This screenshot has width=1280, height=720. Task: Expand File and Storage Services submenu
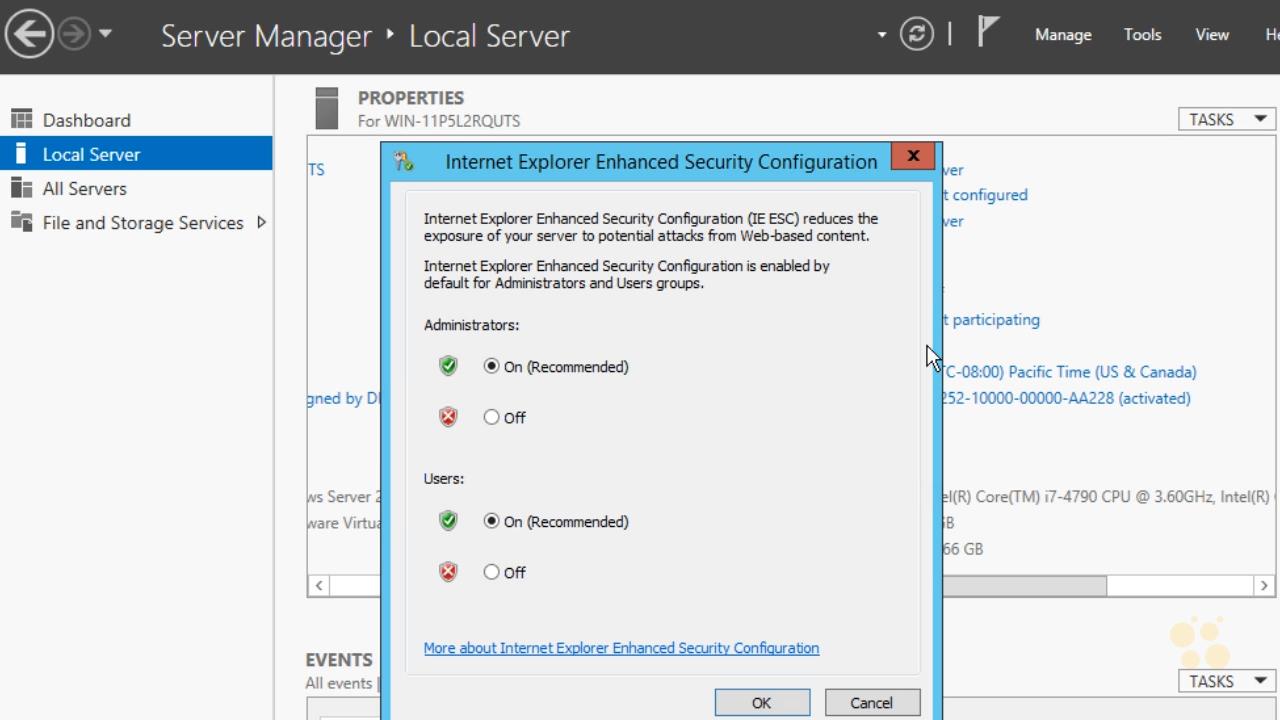(261, 222)
